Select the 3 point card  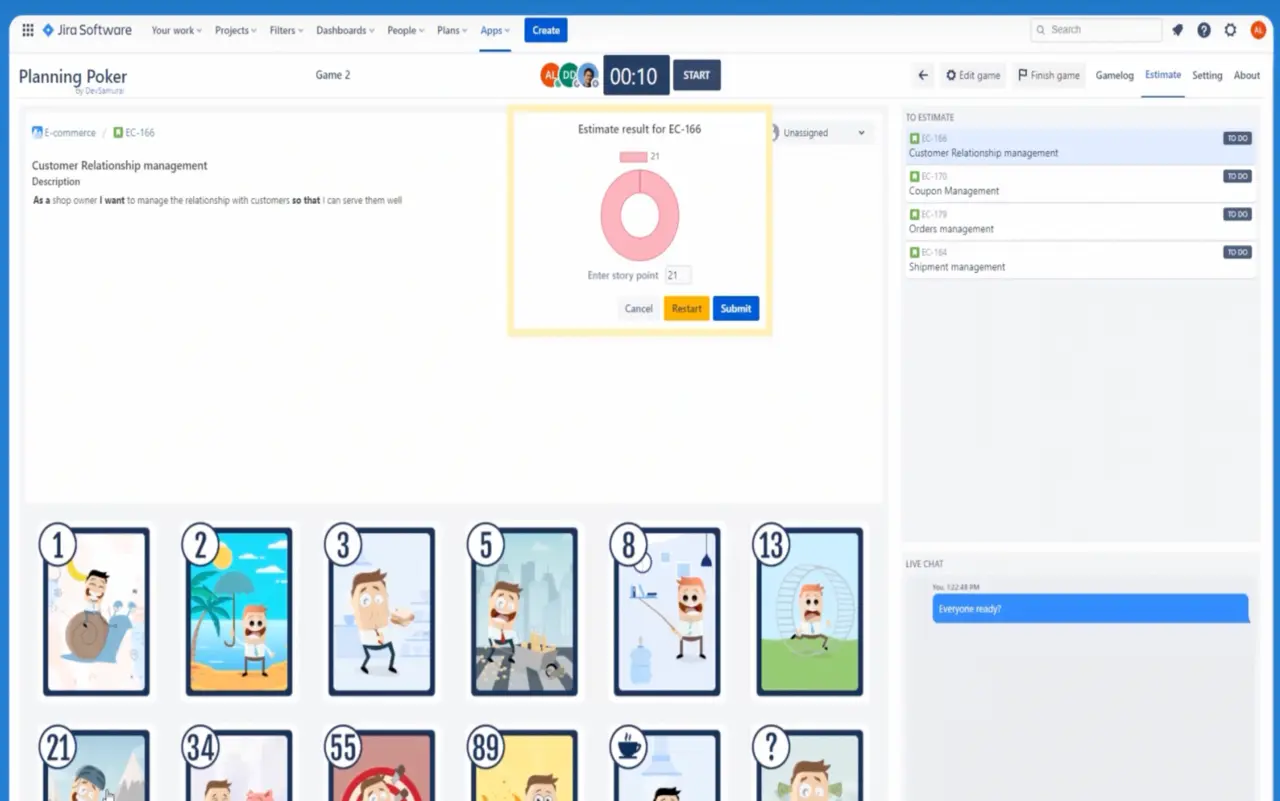pos(381,612)
